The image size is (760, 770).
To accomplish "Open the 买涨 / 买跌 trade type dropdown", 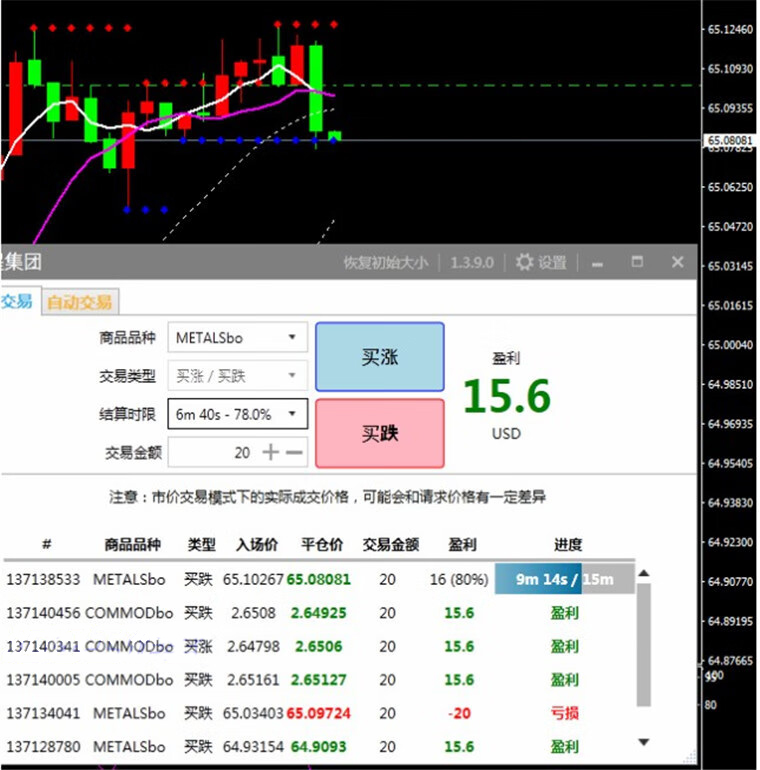I will click(238, 376).
